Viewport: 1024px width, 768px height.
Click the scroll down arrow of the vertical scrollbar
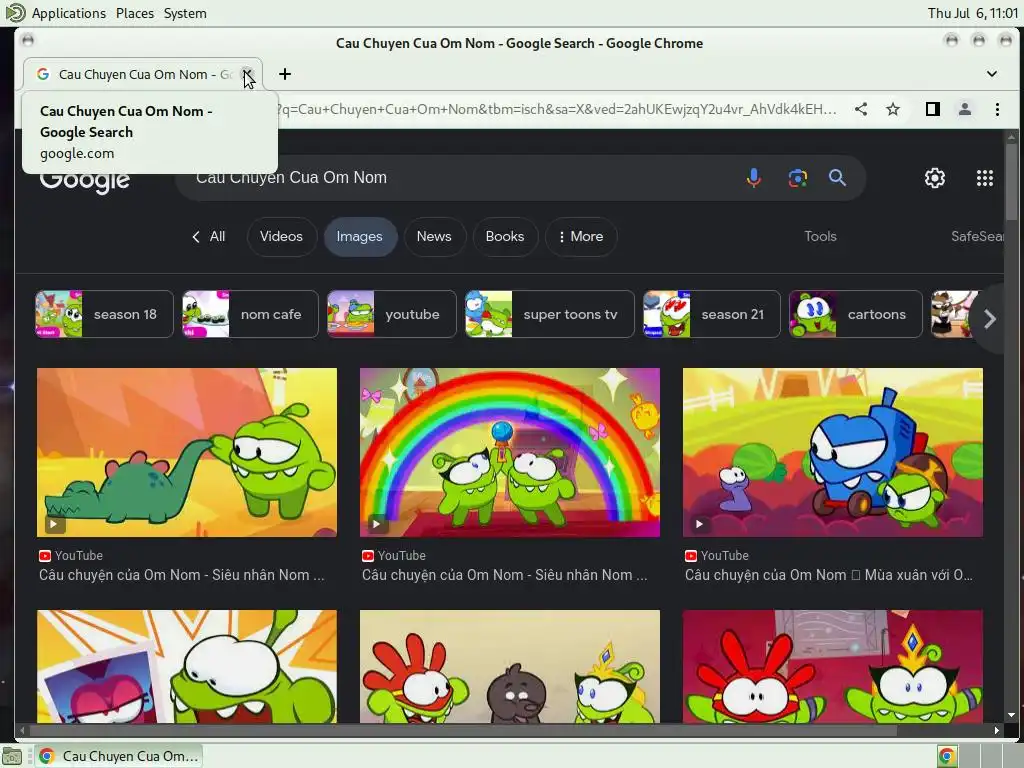1011,715
